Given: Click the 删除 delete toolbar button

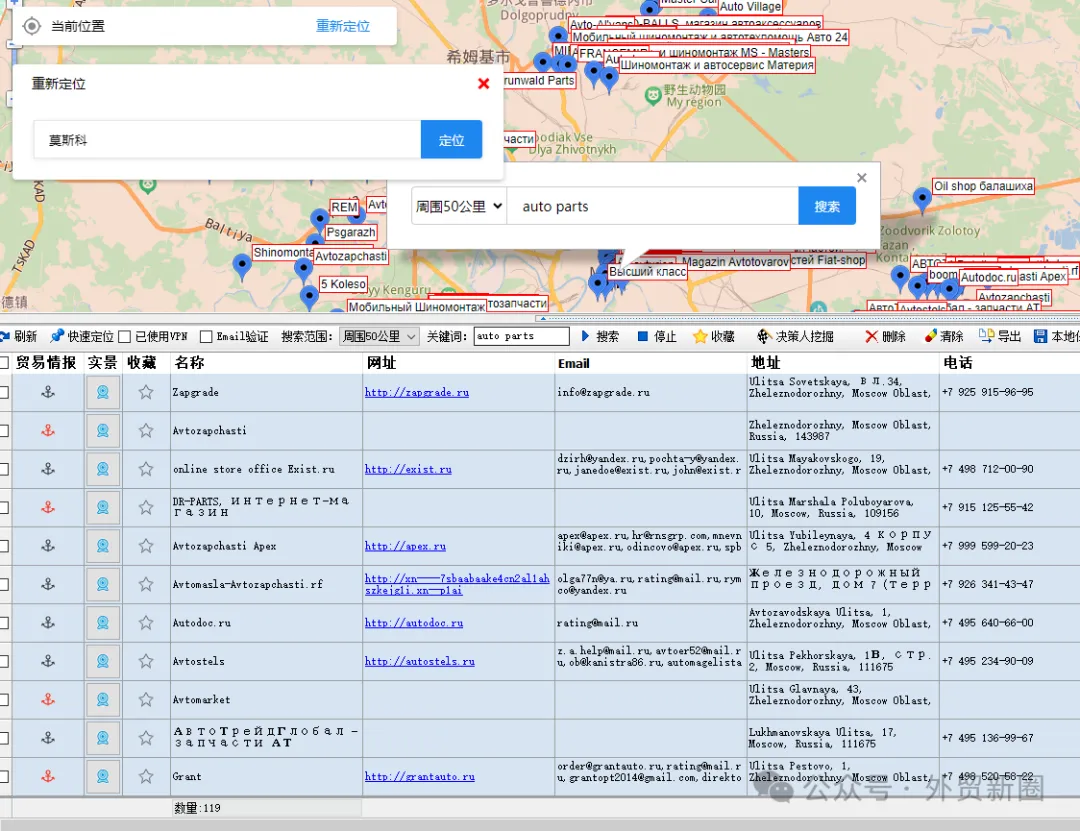Looking at the screenshot, I should (x=886, y=336).
